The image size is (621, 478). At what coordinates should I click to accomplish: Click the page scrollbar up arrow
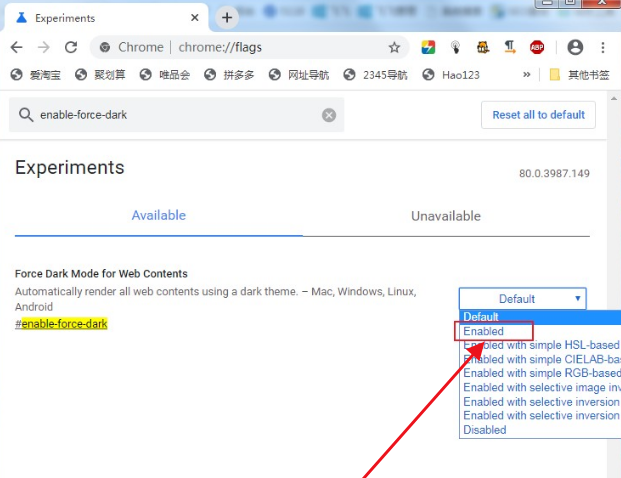(x=613, y=99)
